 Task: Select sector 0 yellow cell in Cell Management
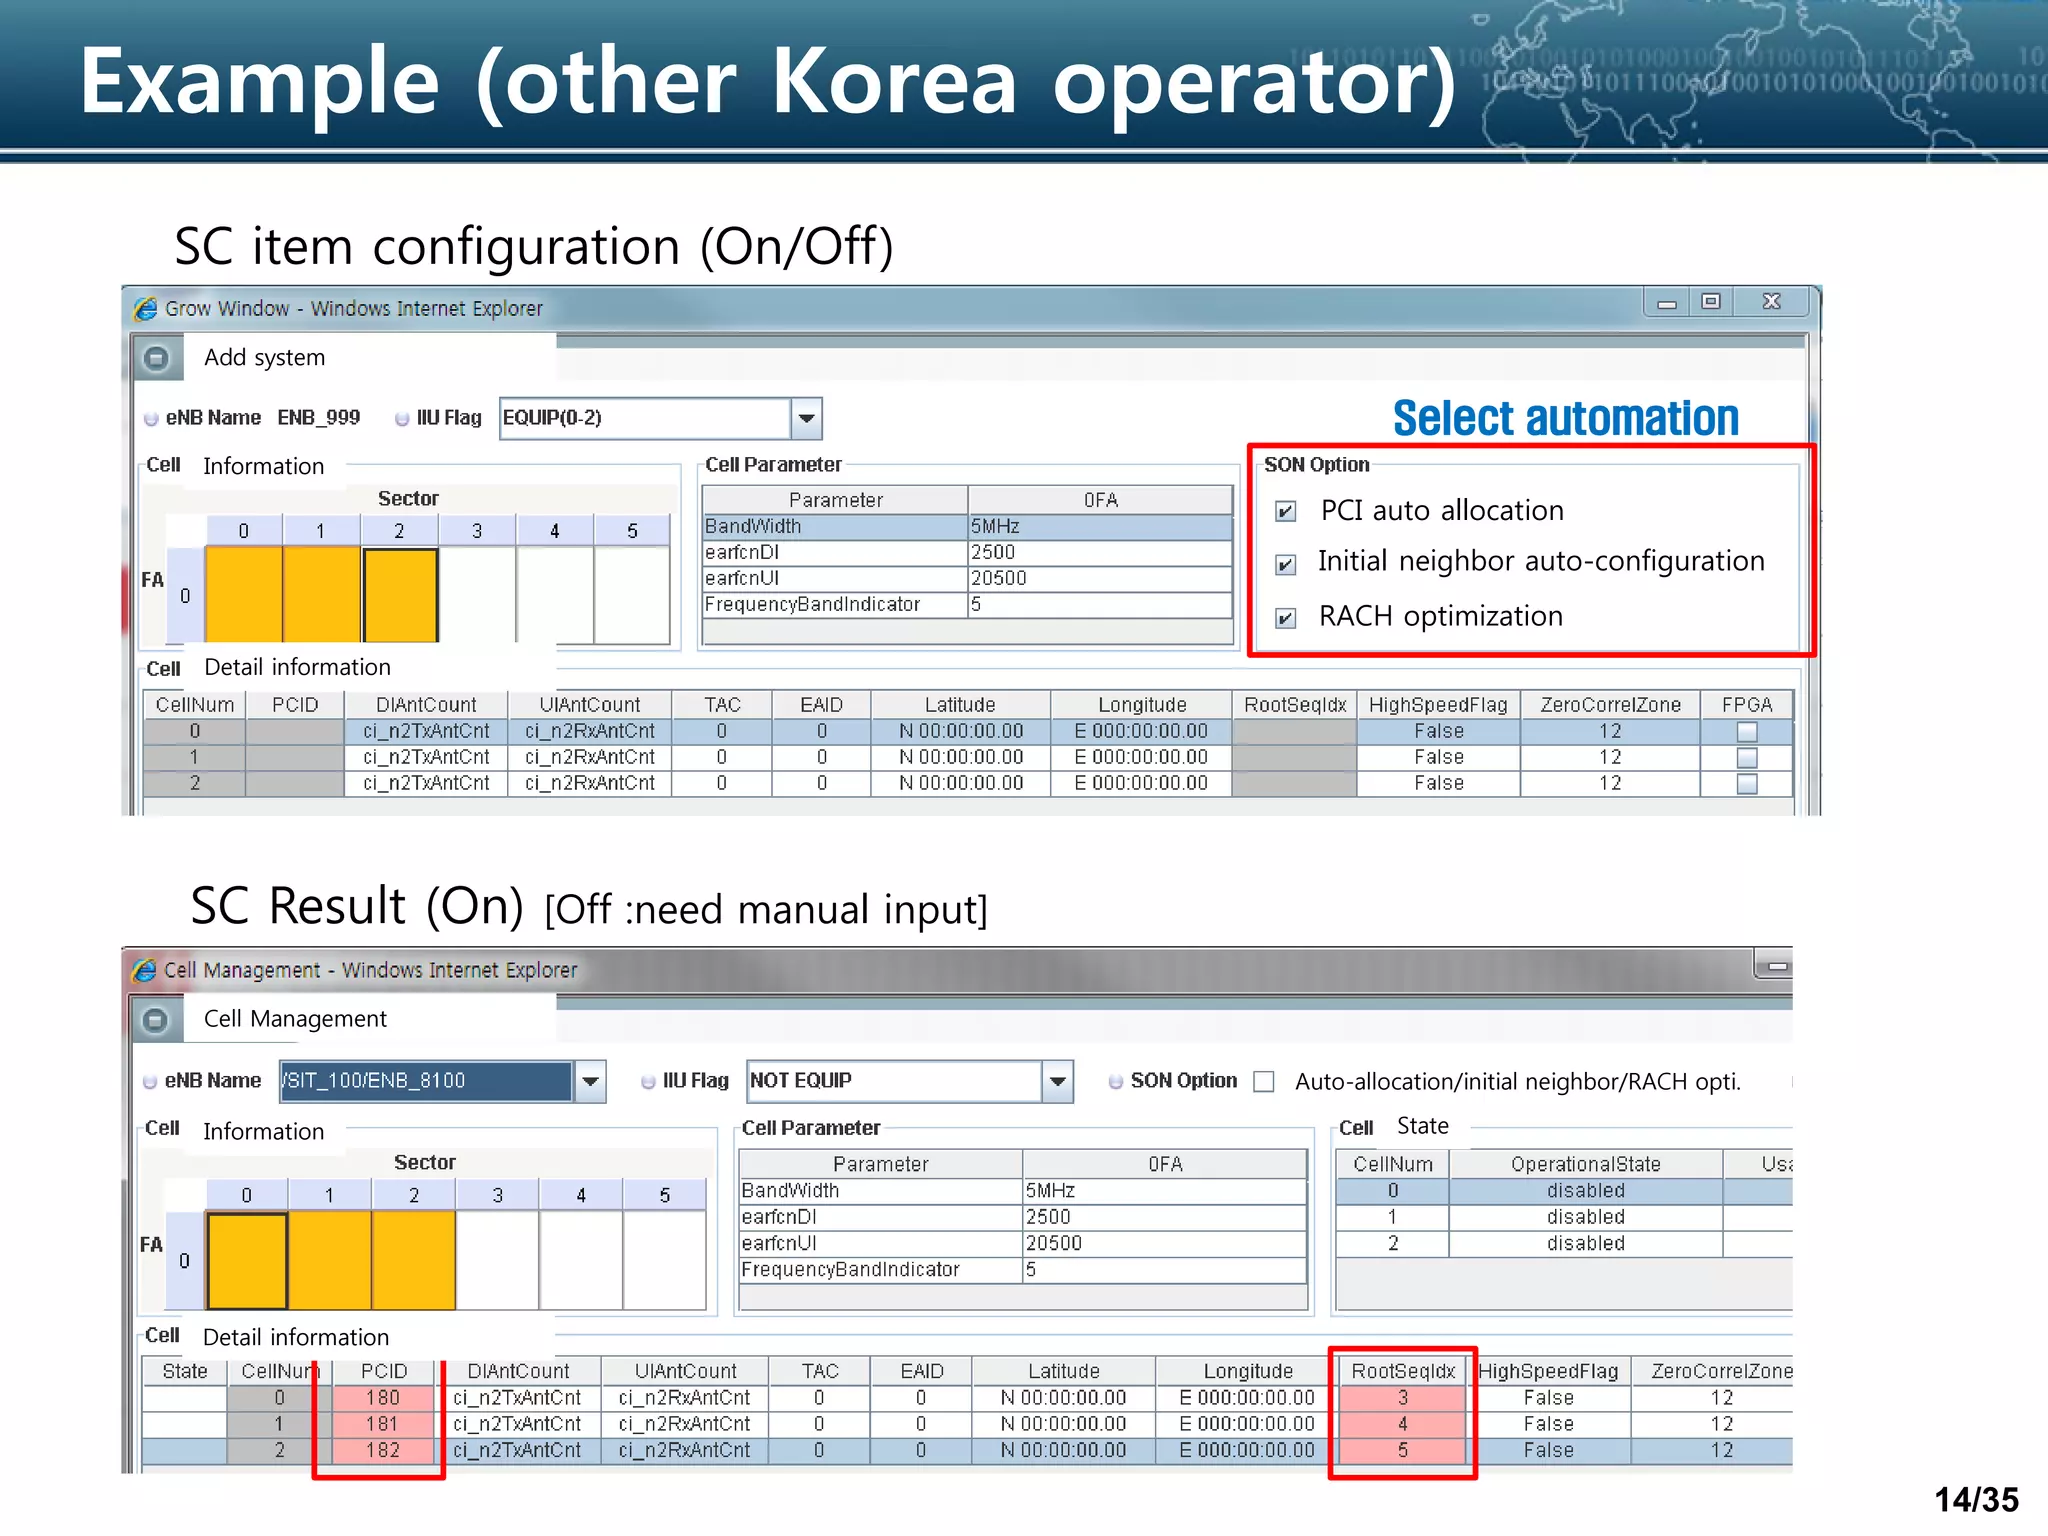point(247,1260)
